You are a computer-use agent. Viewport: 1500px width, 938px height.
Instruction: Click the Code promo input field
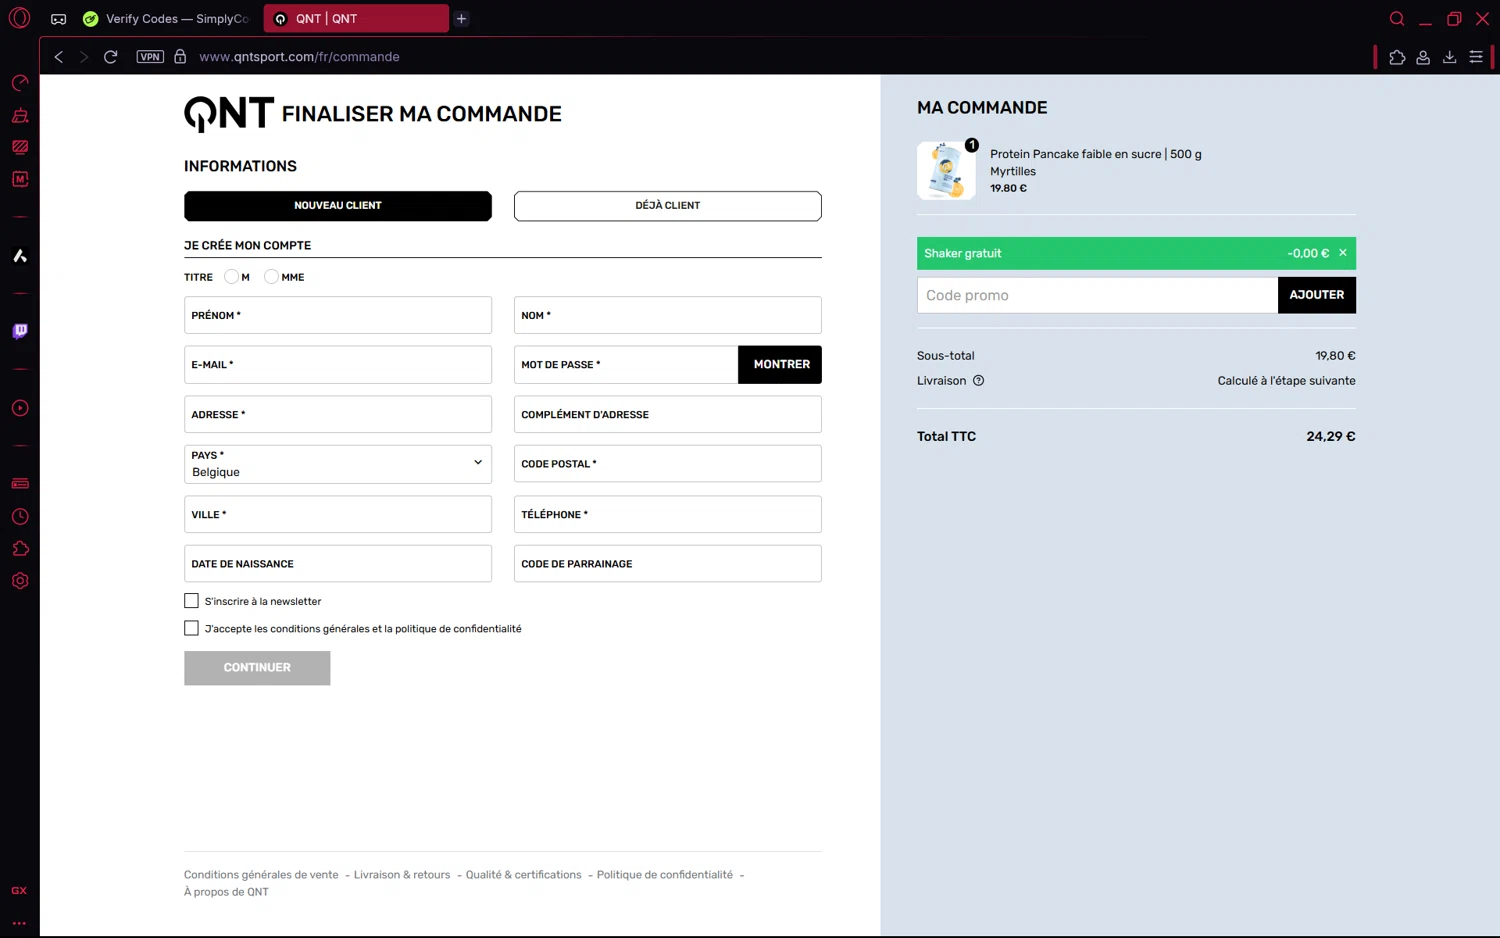1097,295
